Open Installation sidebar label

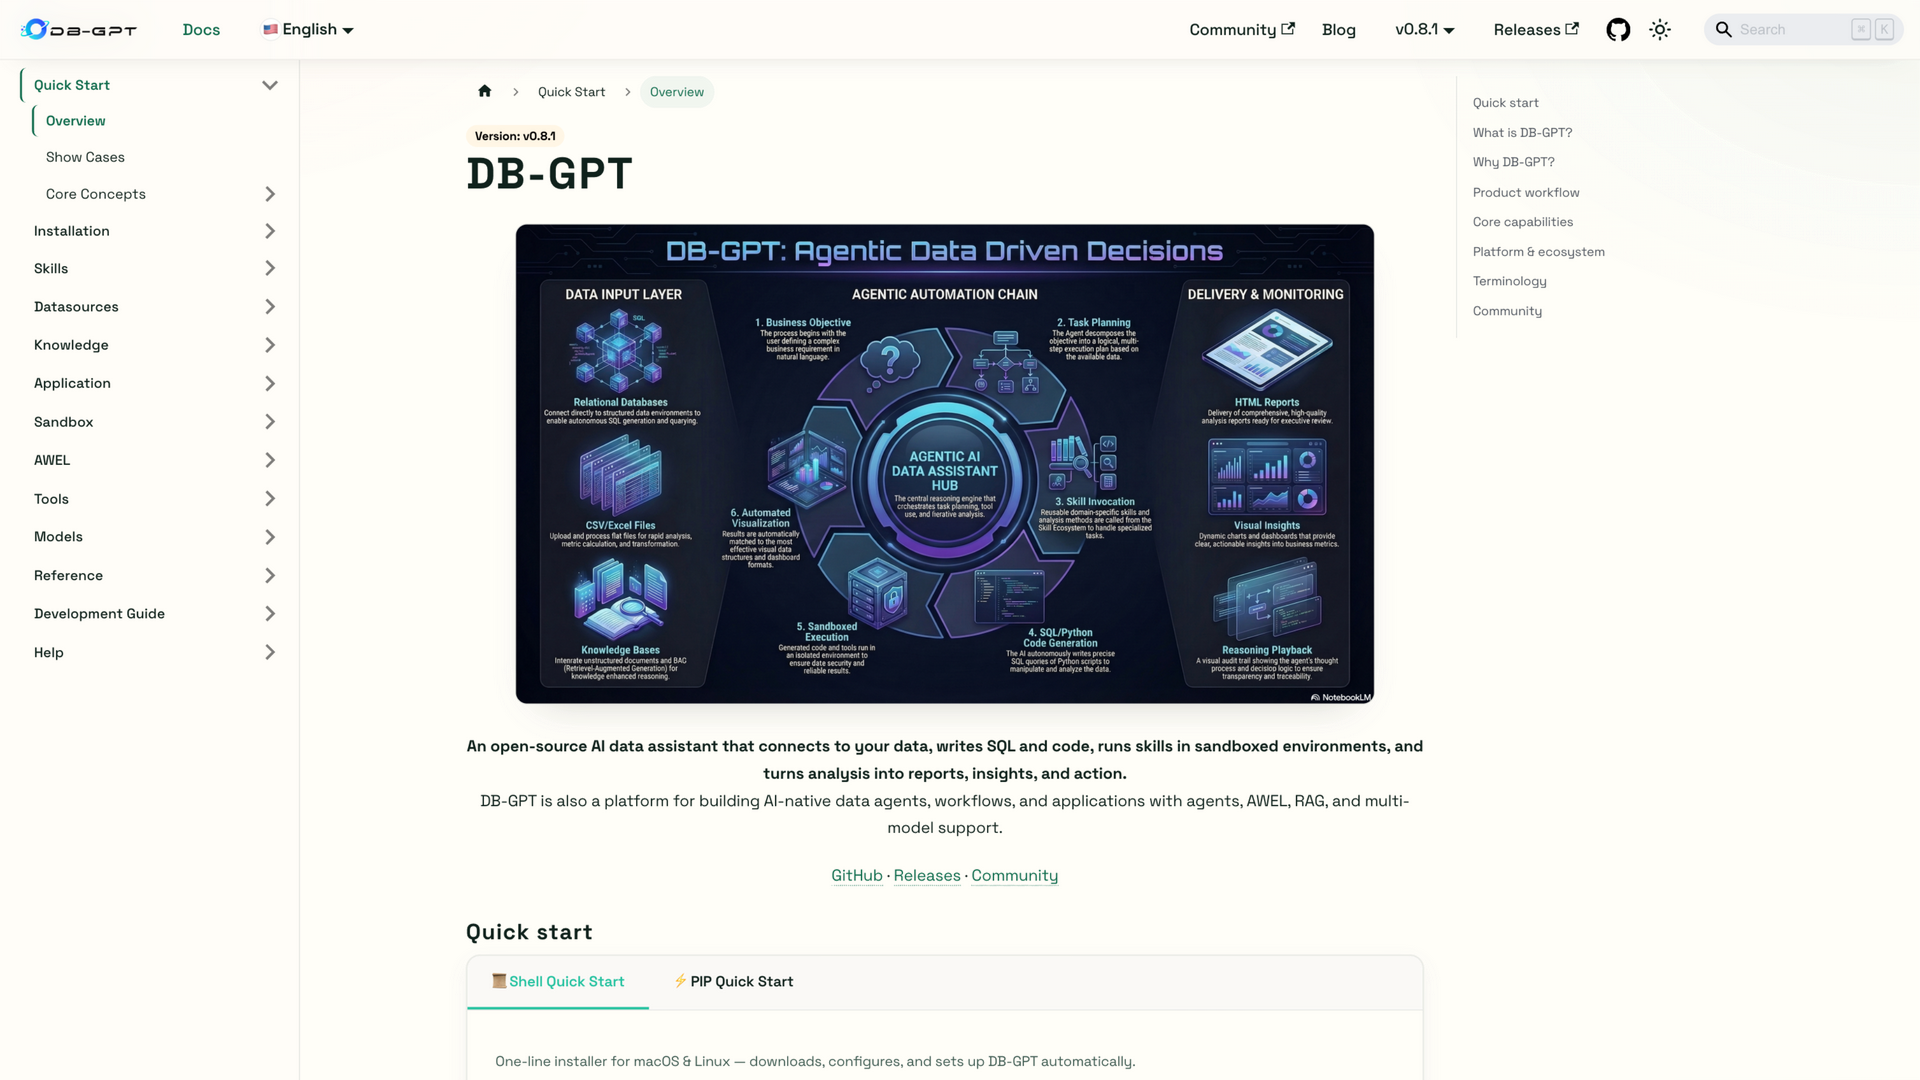tap(72, 231)
